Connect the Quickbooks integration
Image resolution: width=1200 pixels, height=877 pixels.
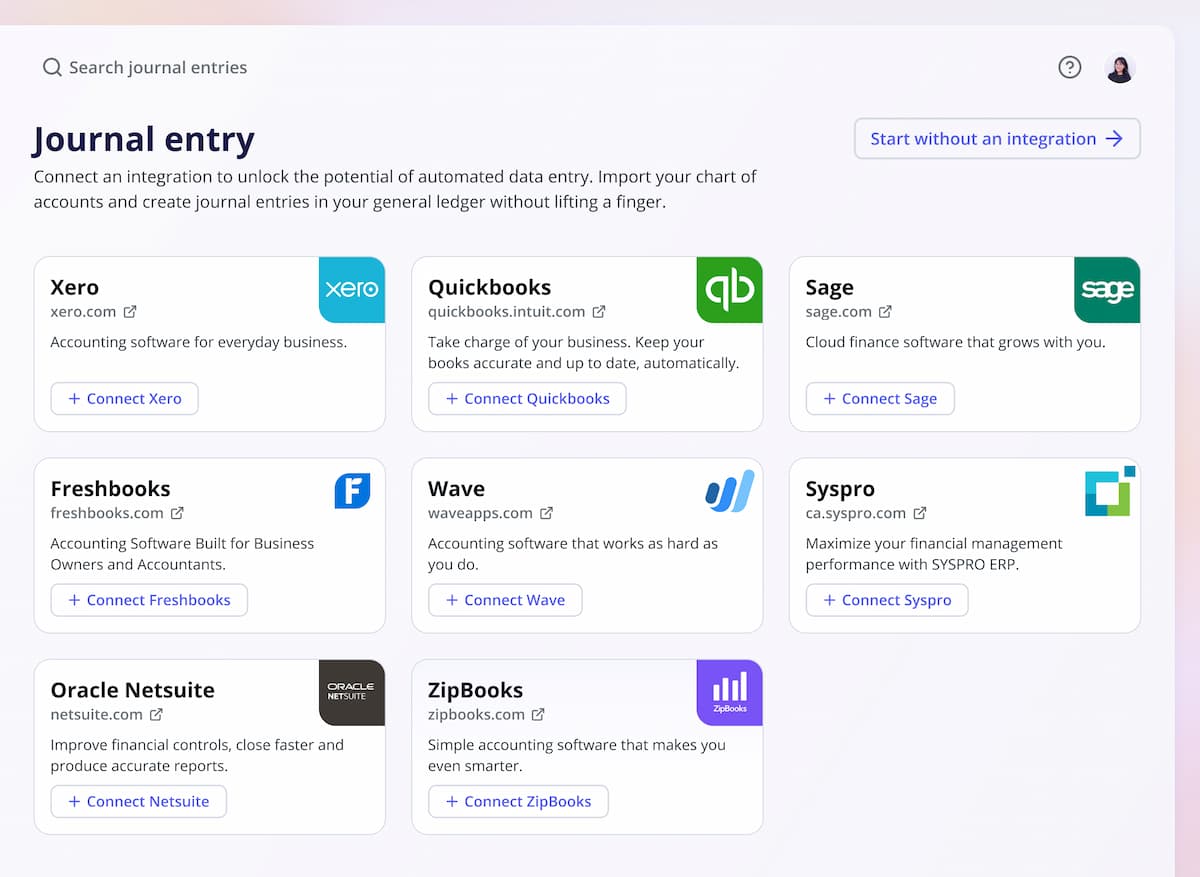[x=527, y=398]
